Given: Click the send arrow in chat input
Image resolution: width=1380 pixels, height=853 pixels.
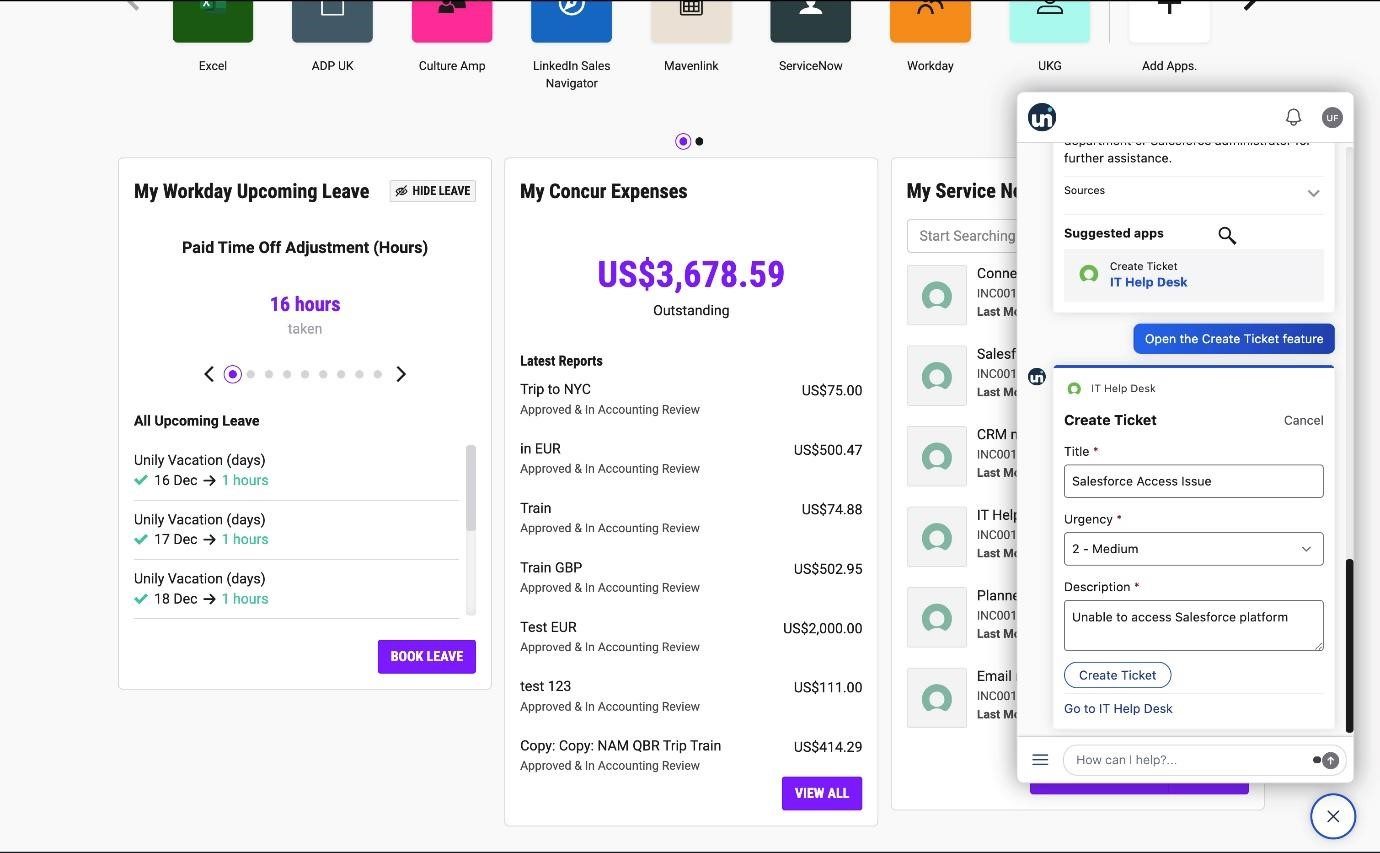Looking at the screenshot, I should (x=1330, y=760).
